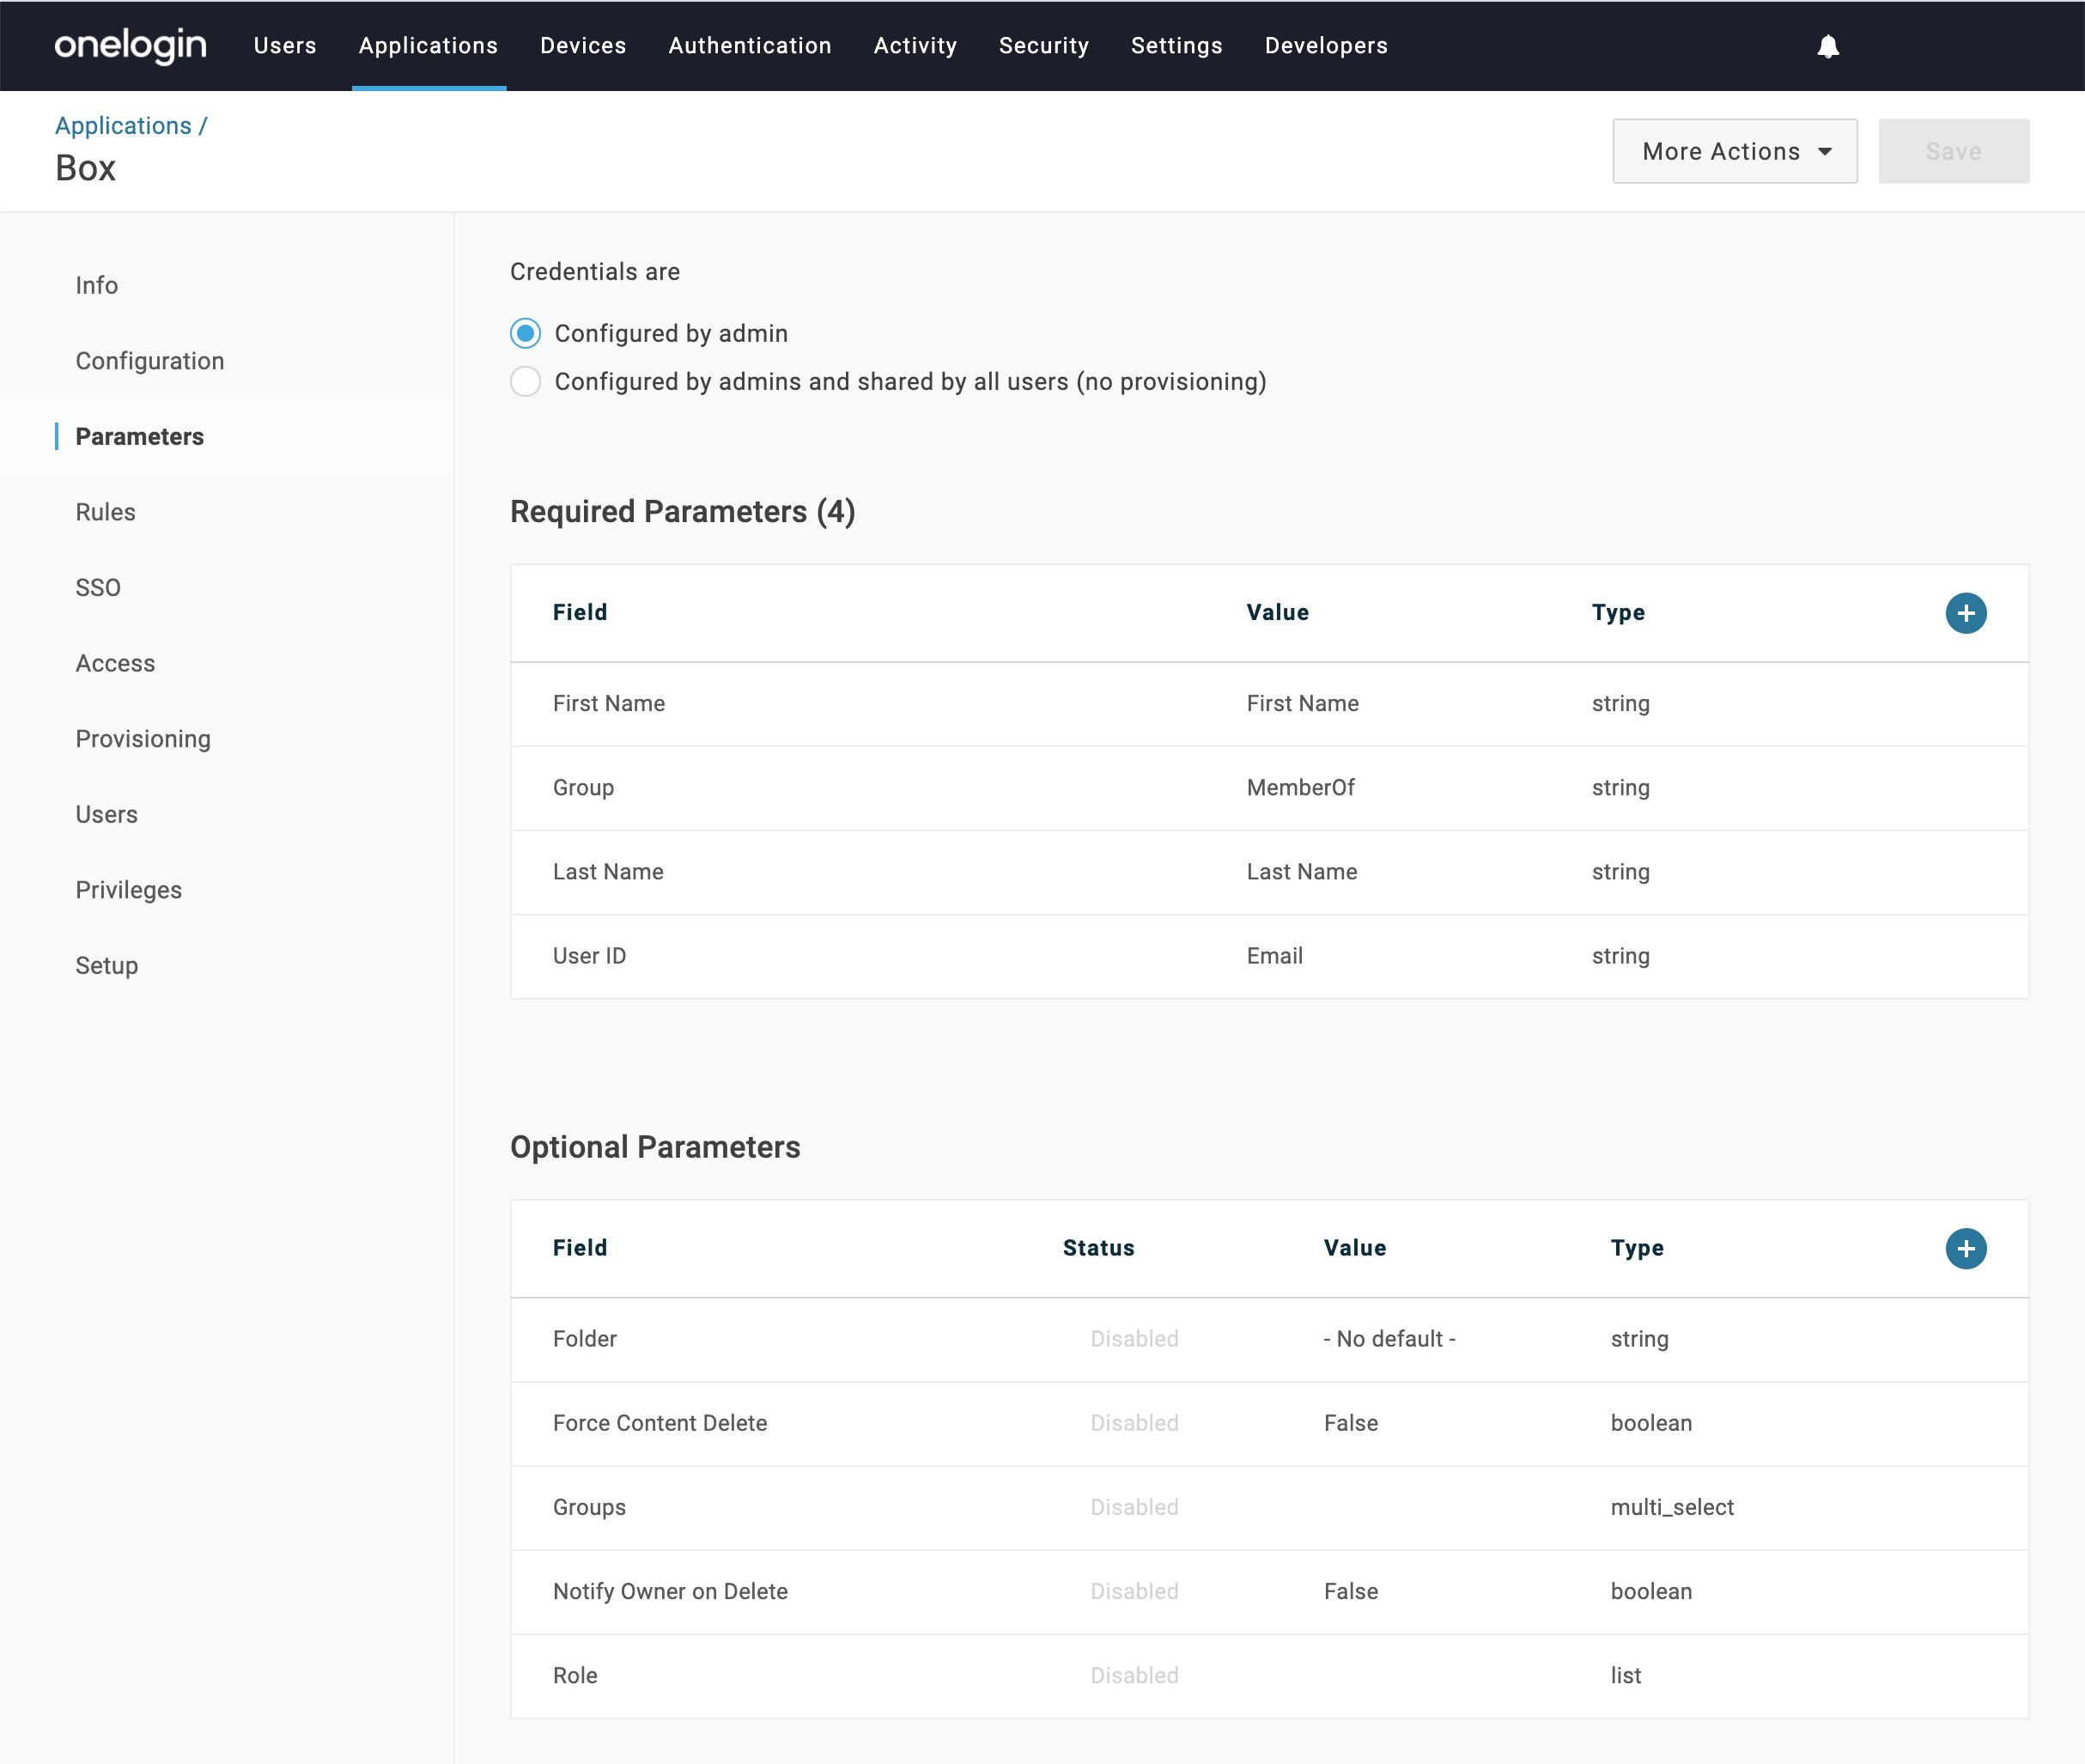The width and height of the screenshot is (2085, 1764).
Task: Click the '- No default -' value for Folder
Action: tap(1389, 1339)
